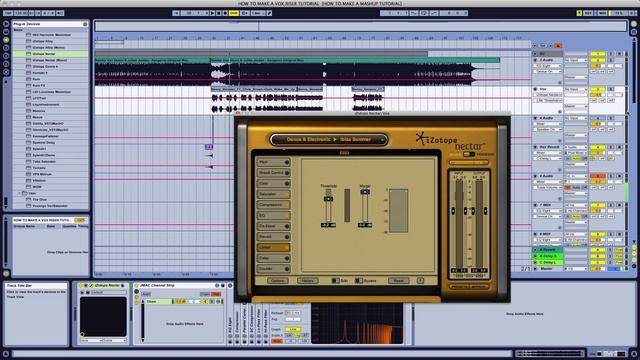Click the transport Stop button
Image resolution: width=640 pixels, height=360 pixels.
219,13
